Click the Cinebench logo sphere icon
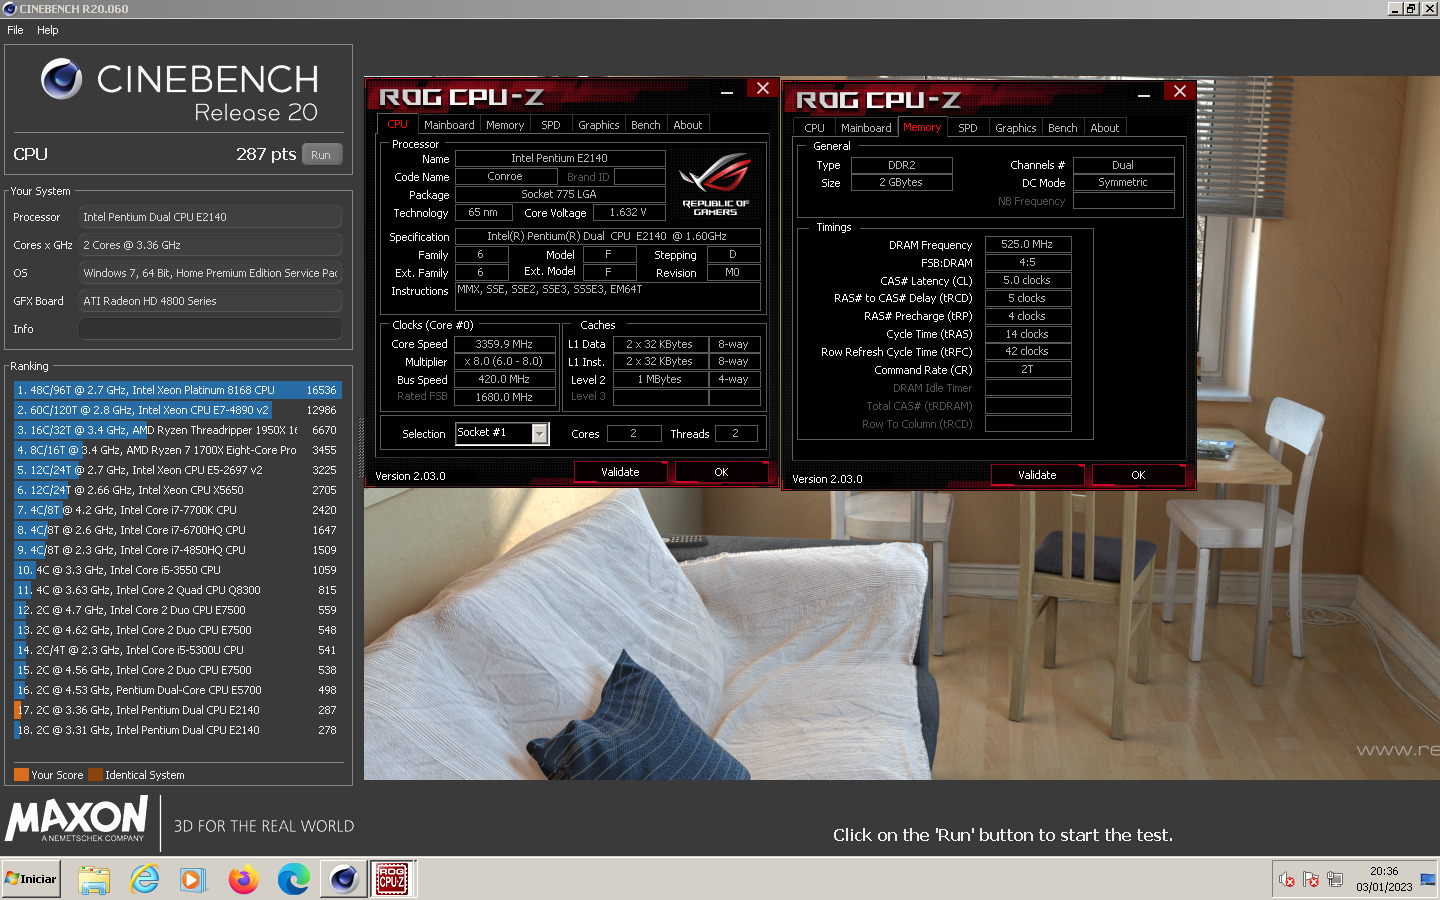The image size is (1440, 900). tap(61, 79)
